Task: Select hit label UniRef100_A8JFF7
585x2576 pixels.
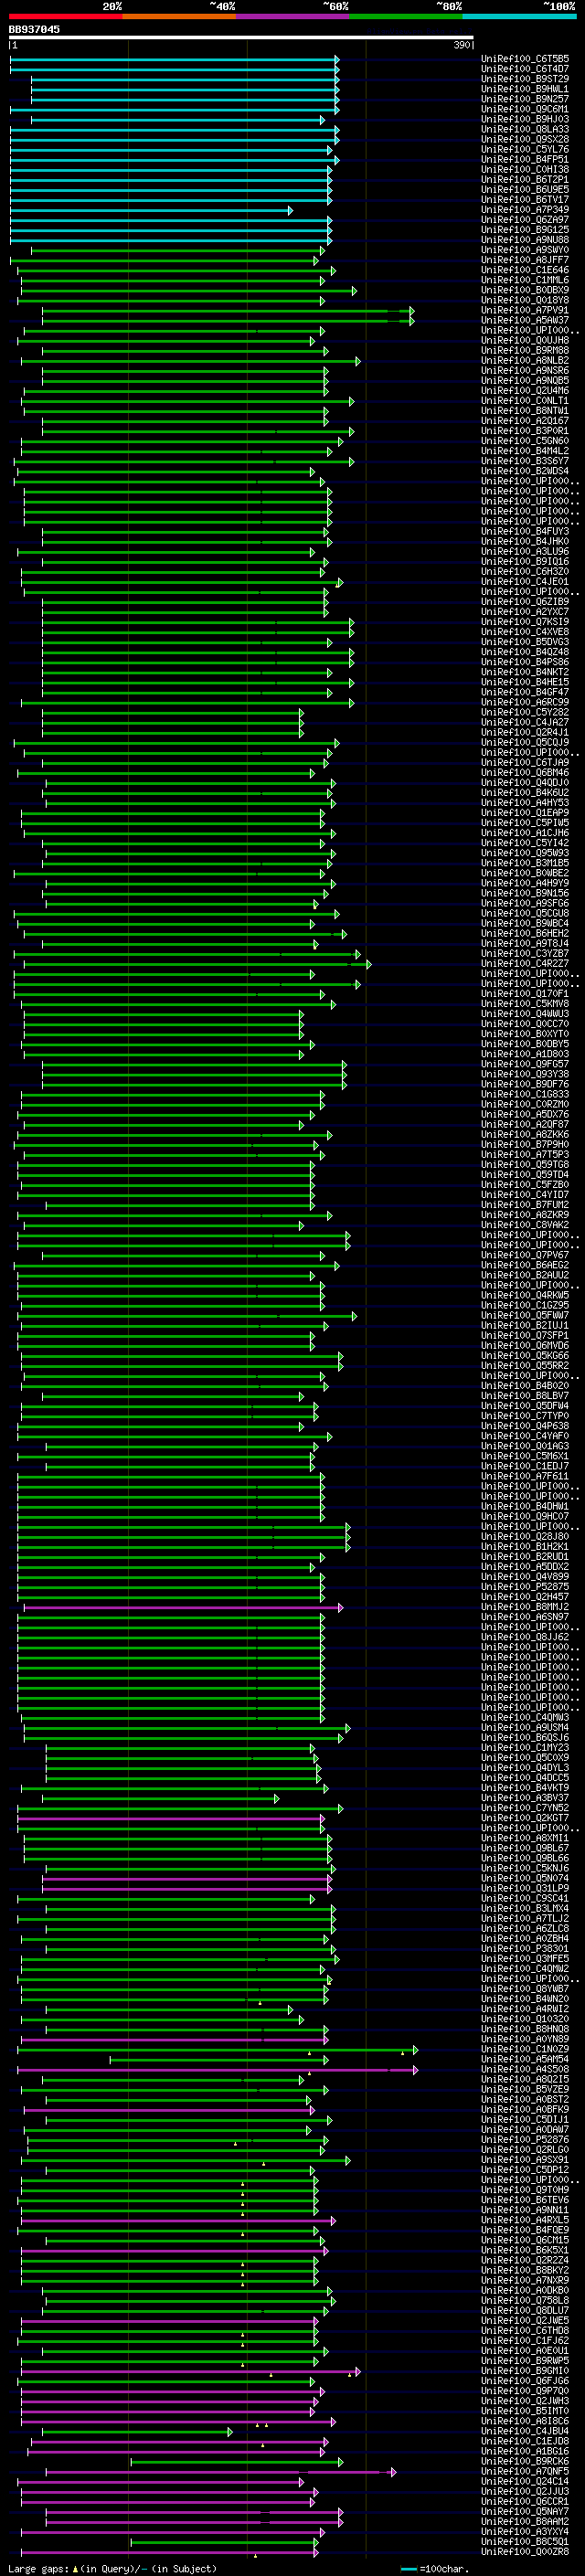Action: tap(525, 260)
